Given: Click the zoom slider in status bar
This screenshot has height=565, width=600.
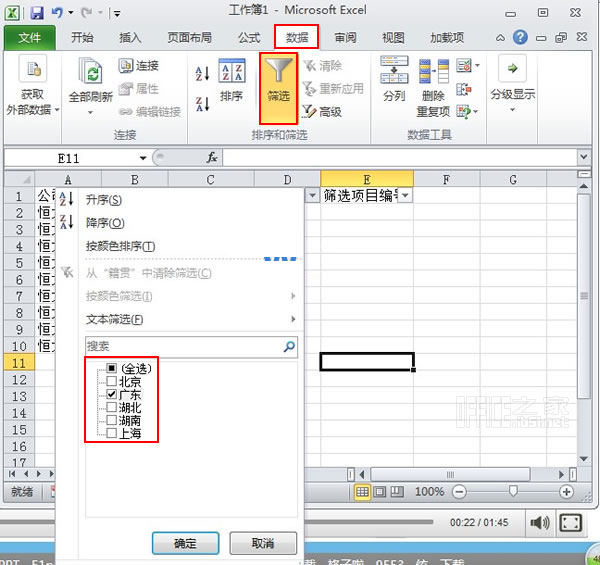Looking at the screenshot, I should coord(513,492).
